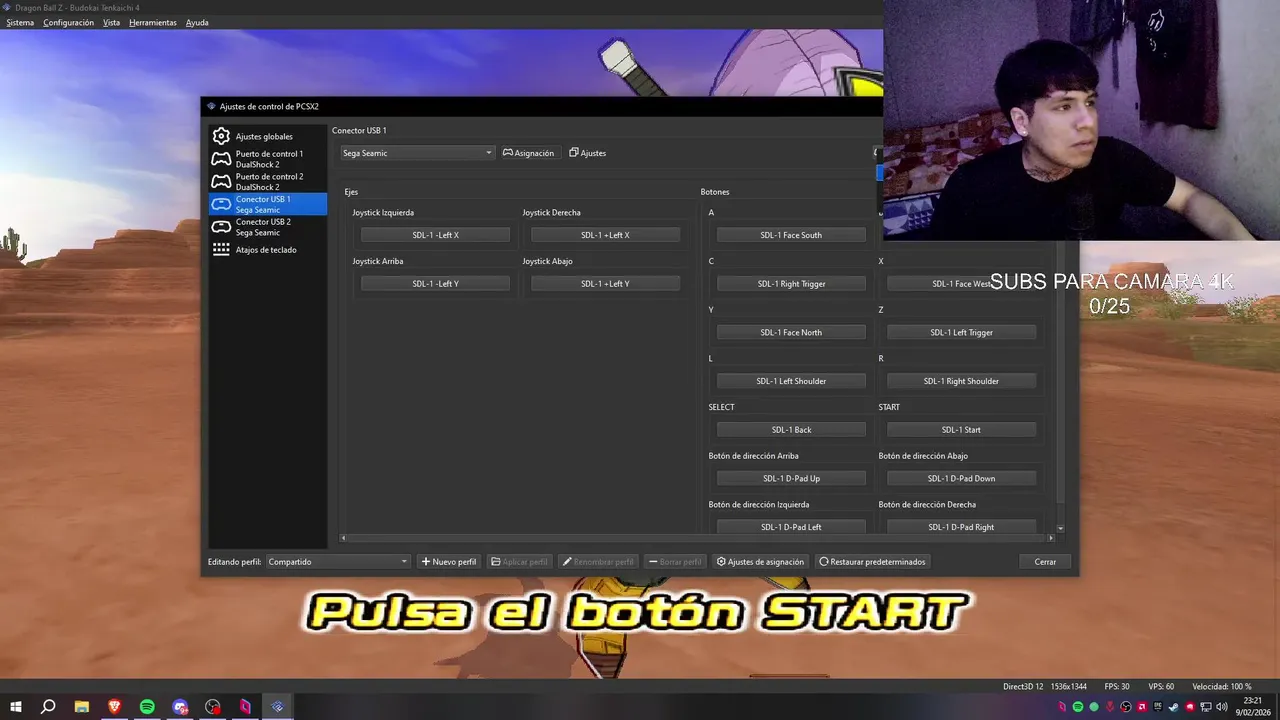
Task: Open Windows search from the taskbar
Action: pyautogui.click(x=48, y=707)
